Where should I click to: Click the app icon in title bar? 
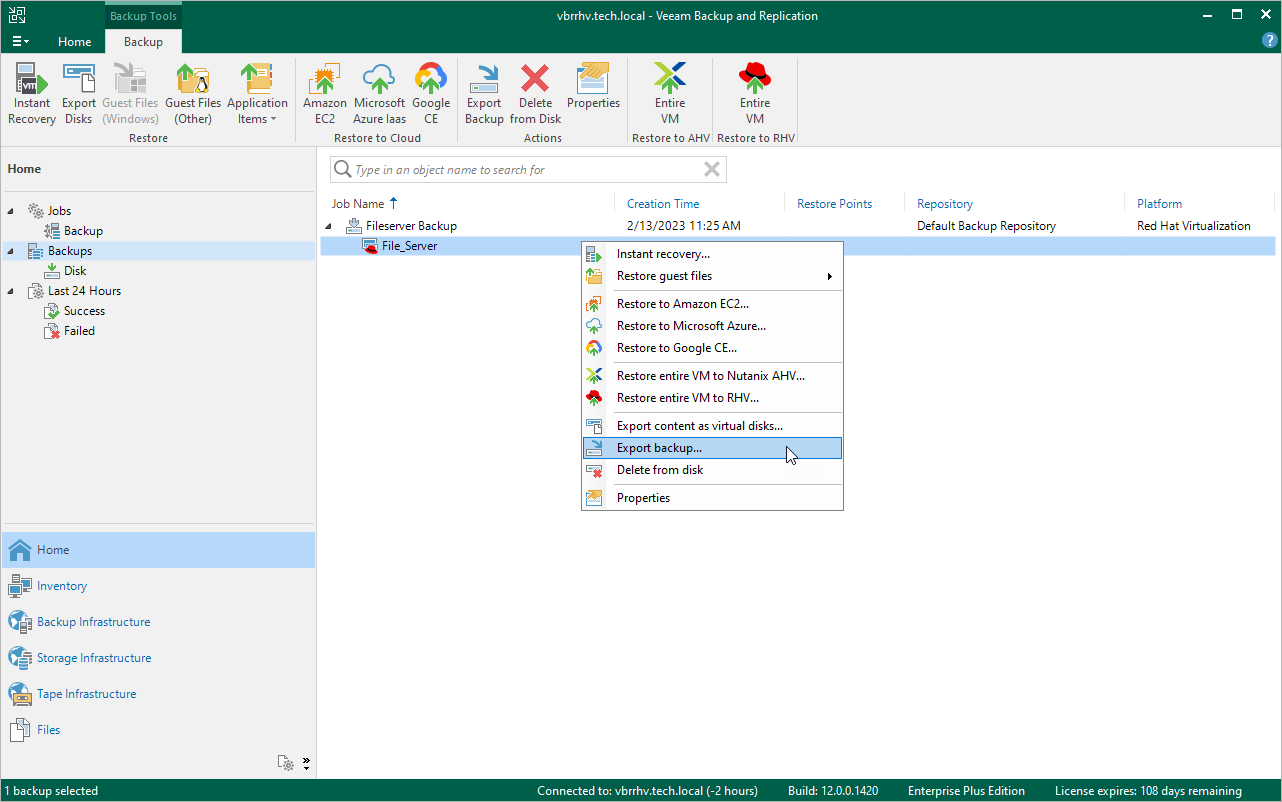[x=17, y=15]
